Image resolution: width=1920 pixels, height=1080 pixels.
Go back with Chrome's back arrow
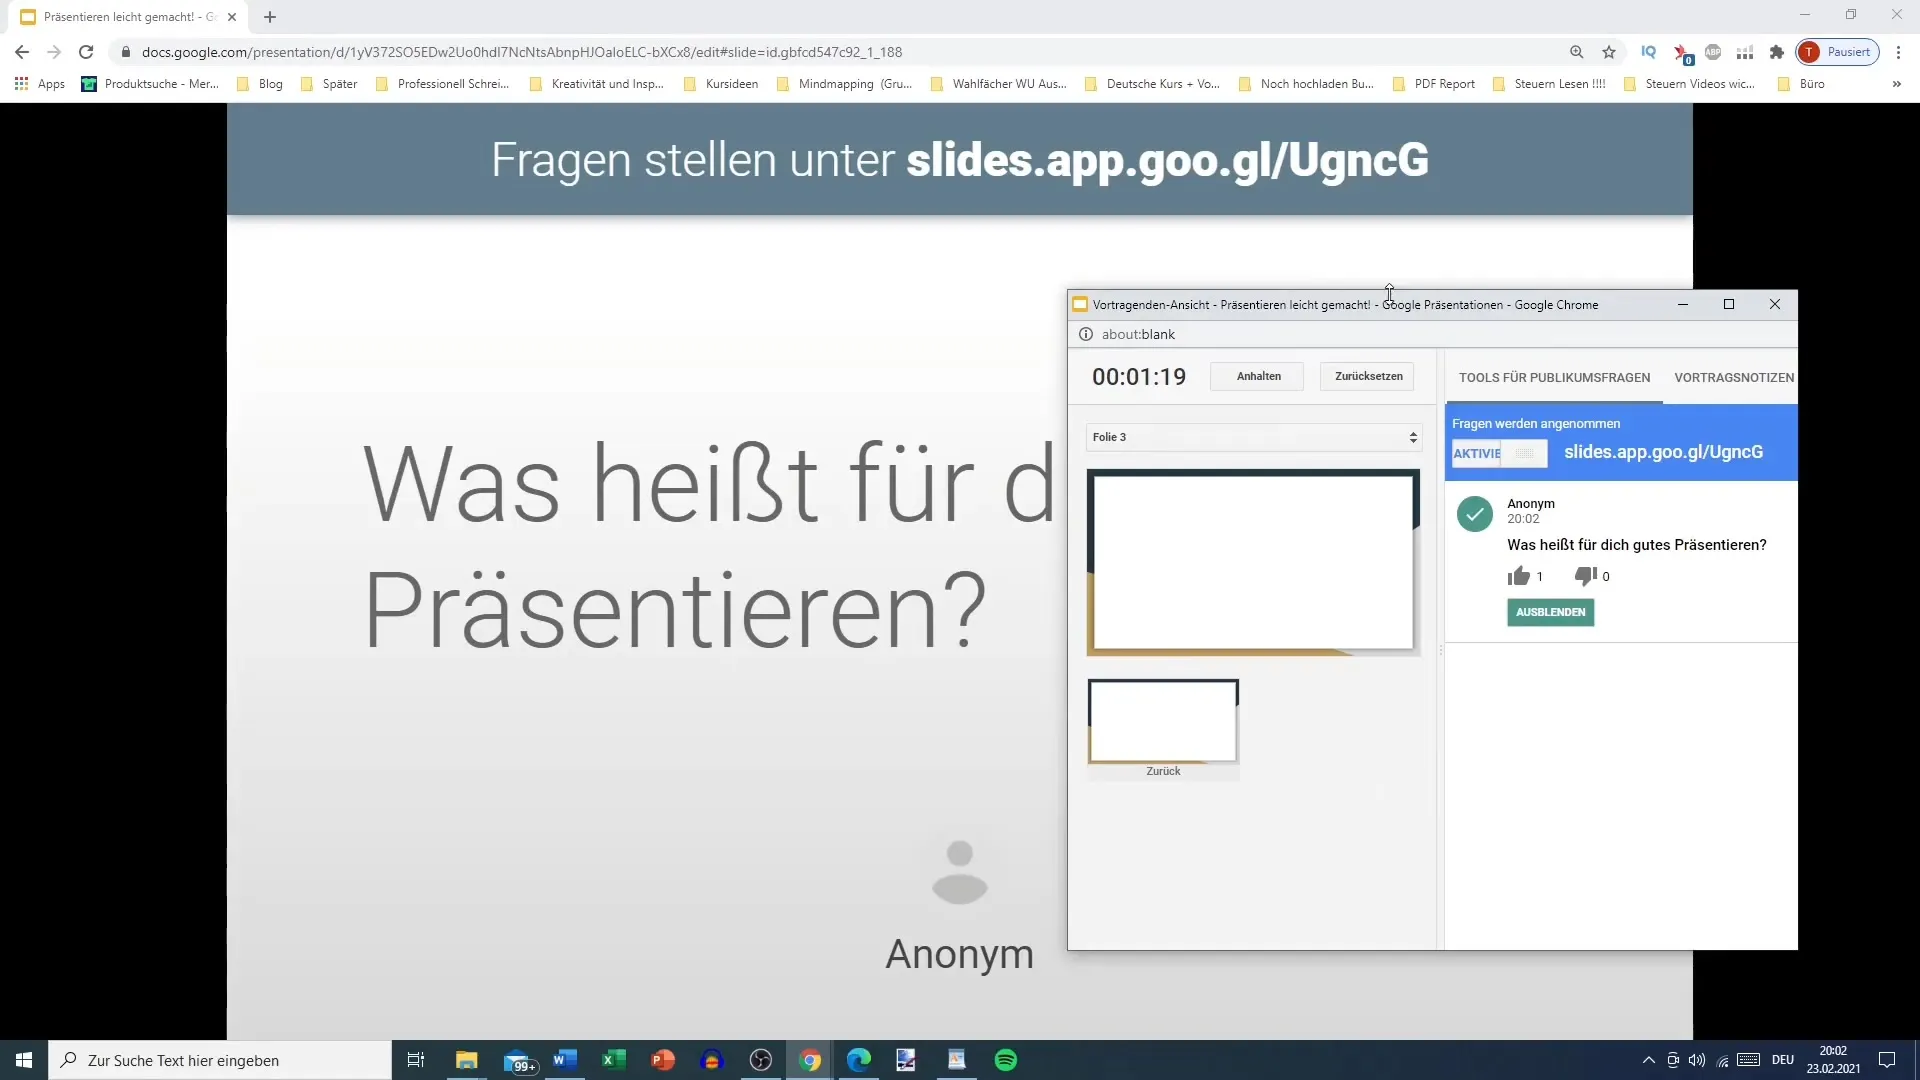point(22,52)
